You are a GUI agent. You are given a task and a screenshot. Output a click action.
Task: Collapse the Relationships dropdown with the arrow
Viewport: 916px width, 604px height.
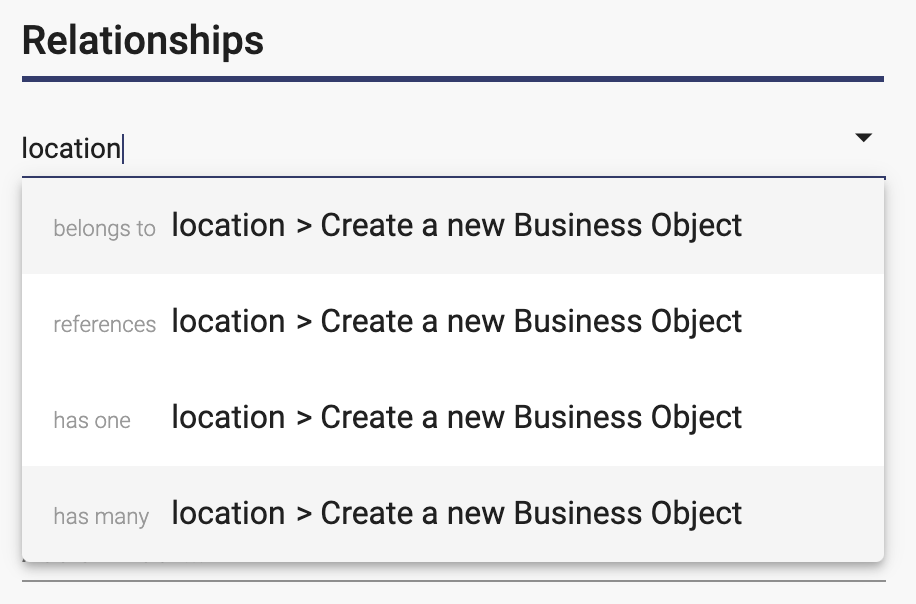click(863, 138)
